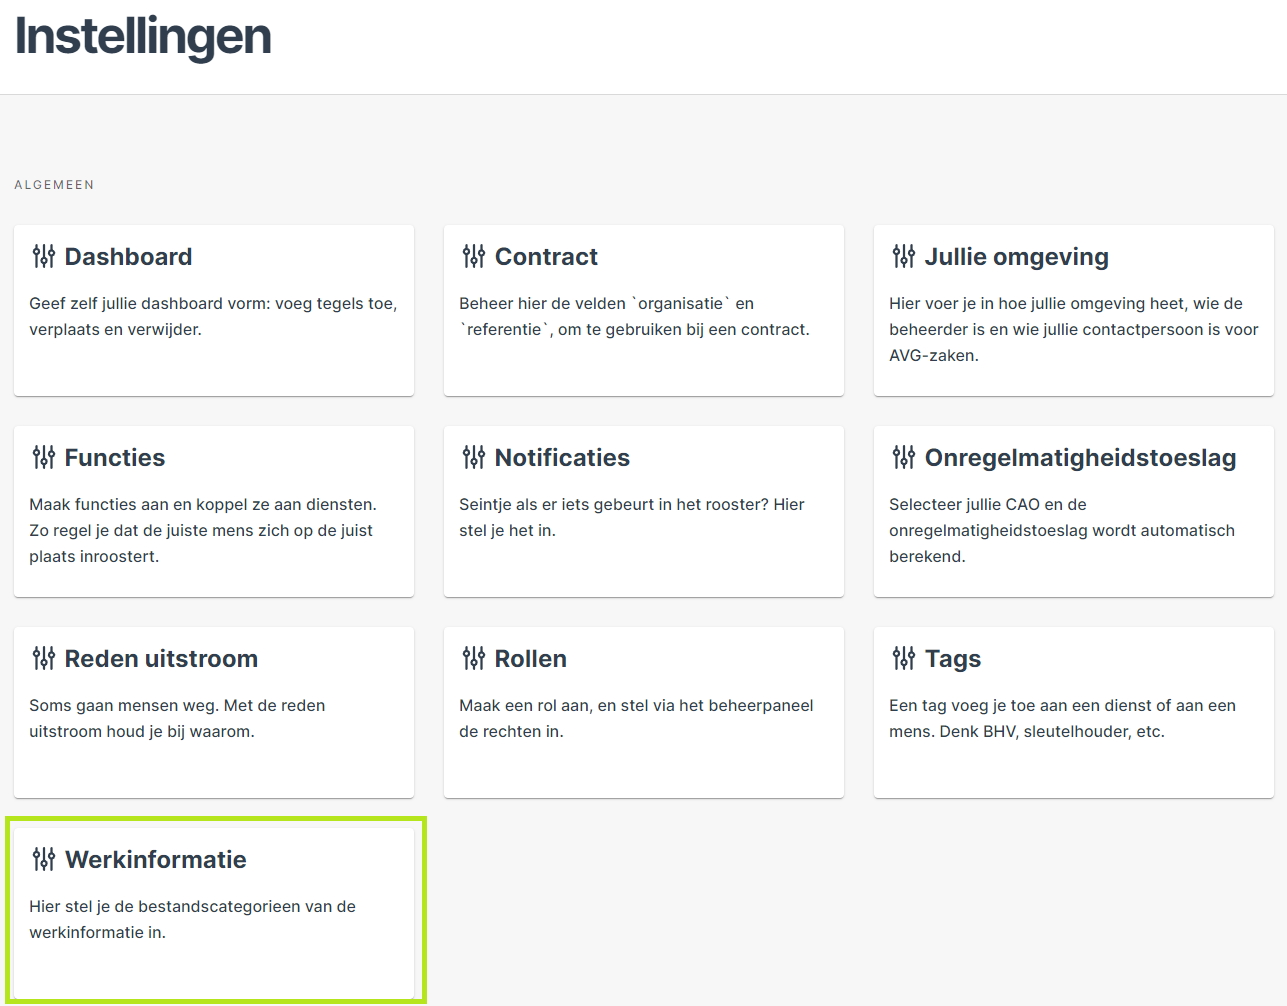
Task: Click the sliders icon next to Contract
Action: [x=474, y=257]
